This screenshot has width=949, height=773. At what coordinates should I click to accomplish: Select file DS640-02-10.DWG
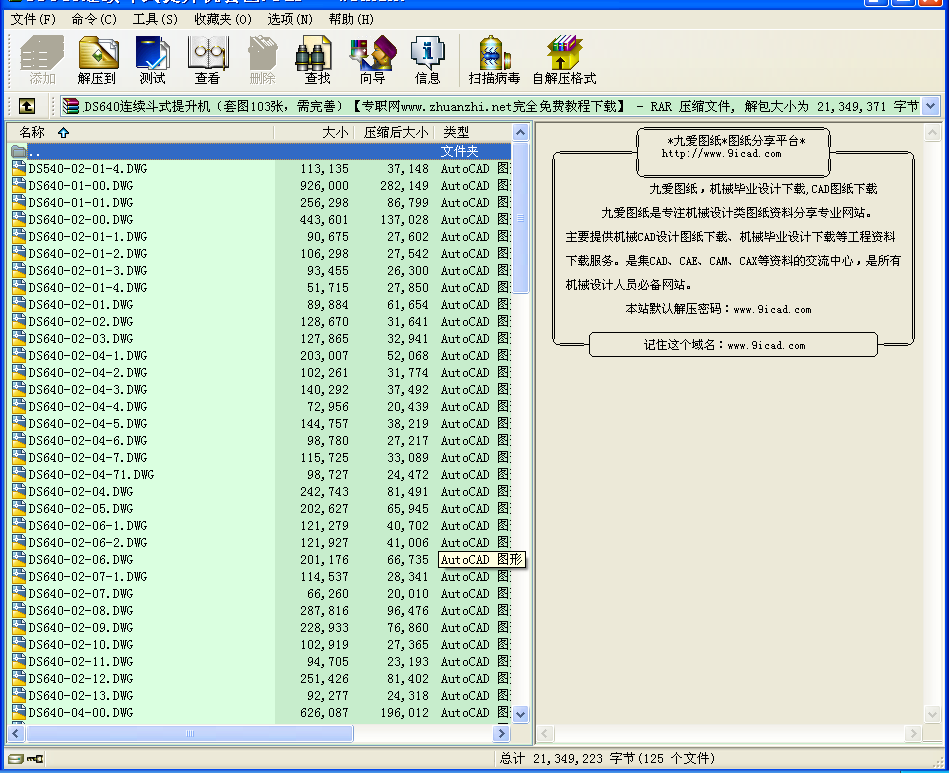[80, 645]
